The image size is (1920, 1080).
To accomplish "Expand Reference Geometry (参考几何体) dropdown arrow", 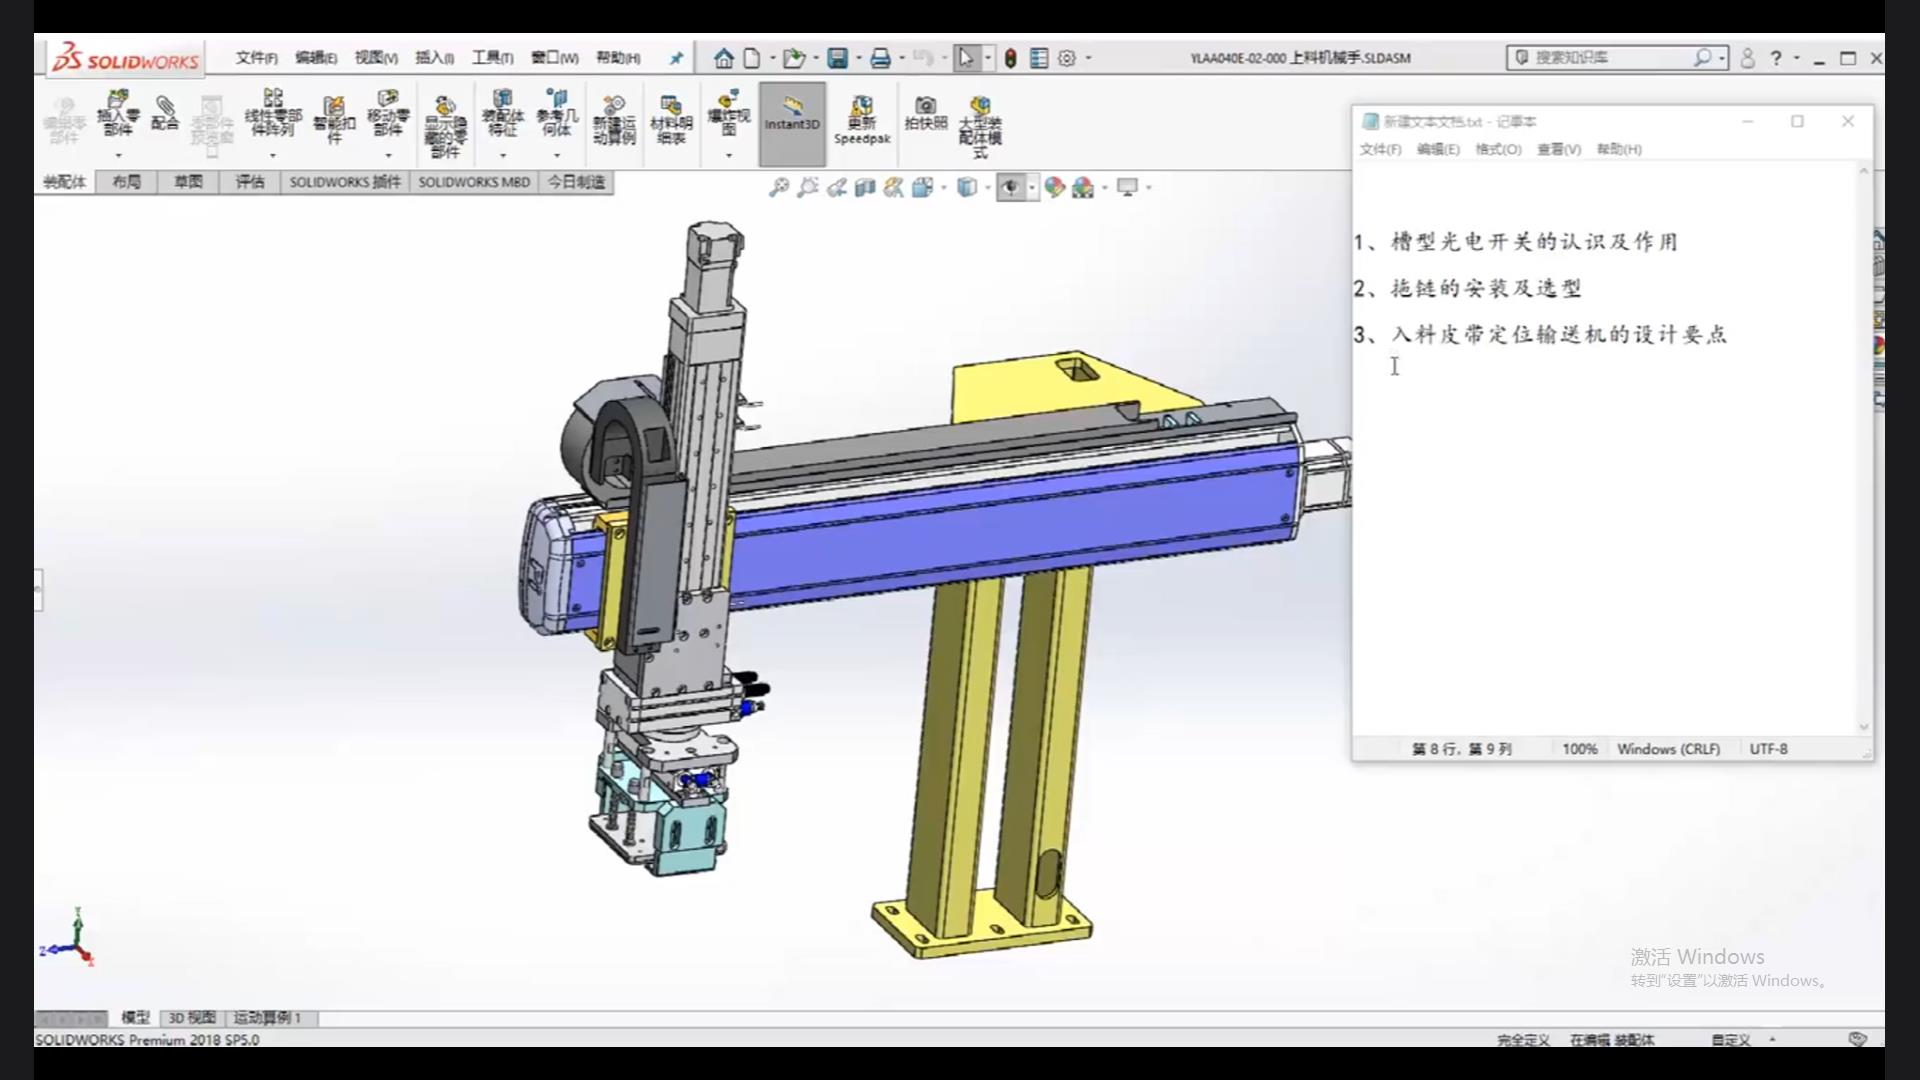I will point(557,156).
